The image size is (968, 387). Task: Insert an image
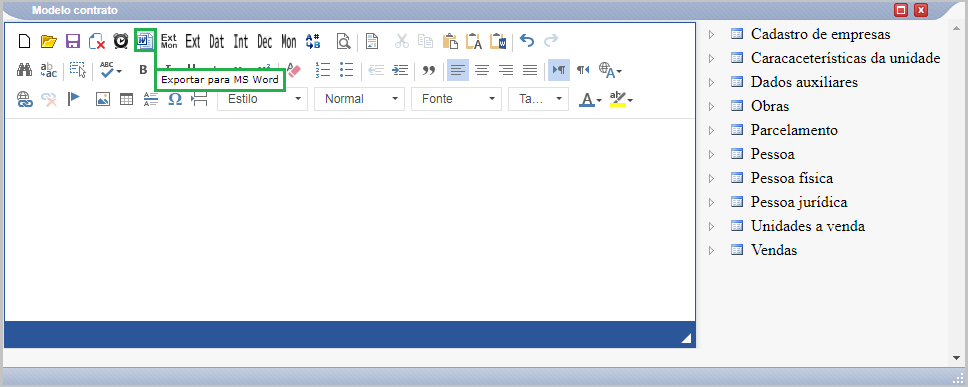point(102,99)
